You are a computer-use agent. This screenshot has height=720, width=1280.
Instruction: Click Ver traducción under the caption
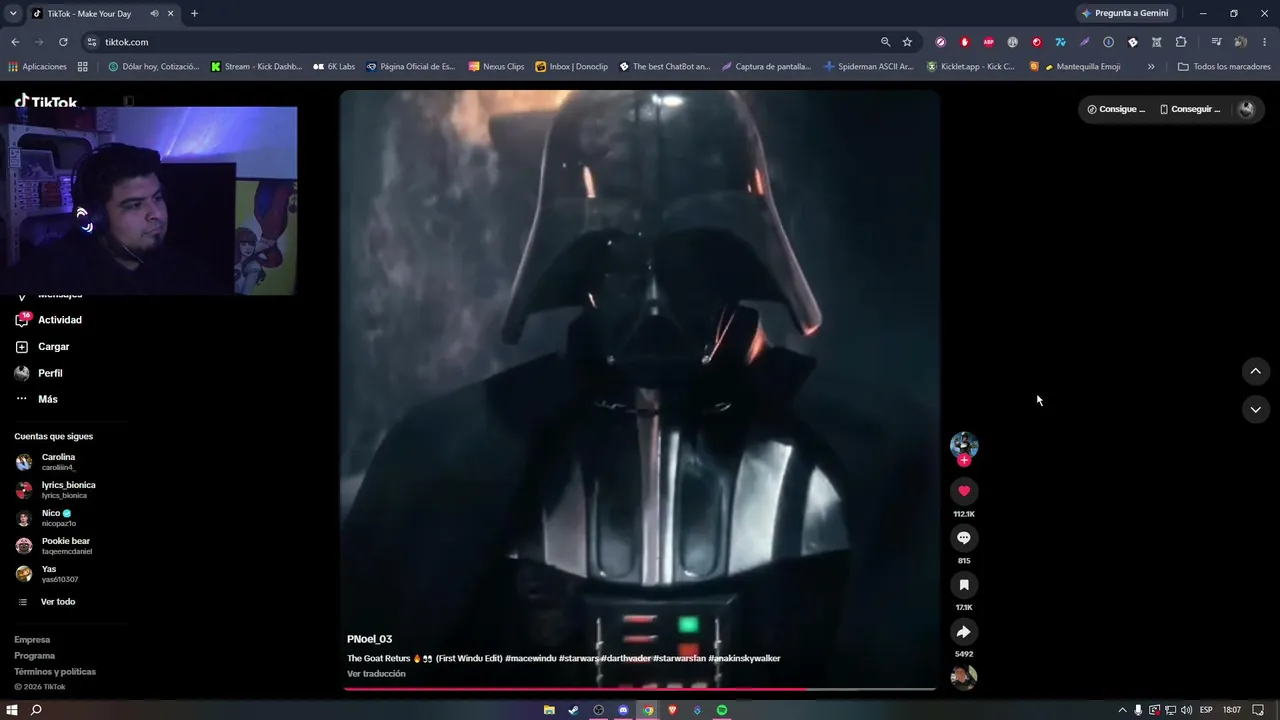point(376,674)
